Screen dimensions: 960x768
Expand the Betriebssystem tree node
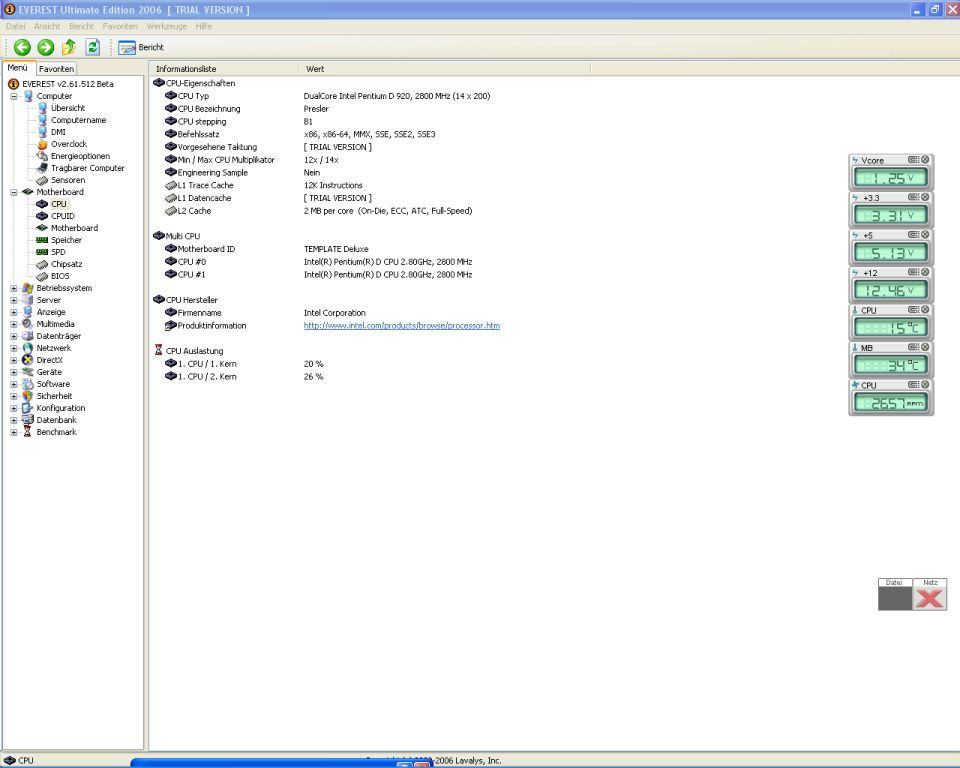tap(13, 288)
